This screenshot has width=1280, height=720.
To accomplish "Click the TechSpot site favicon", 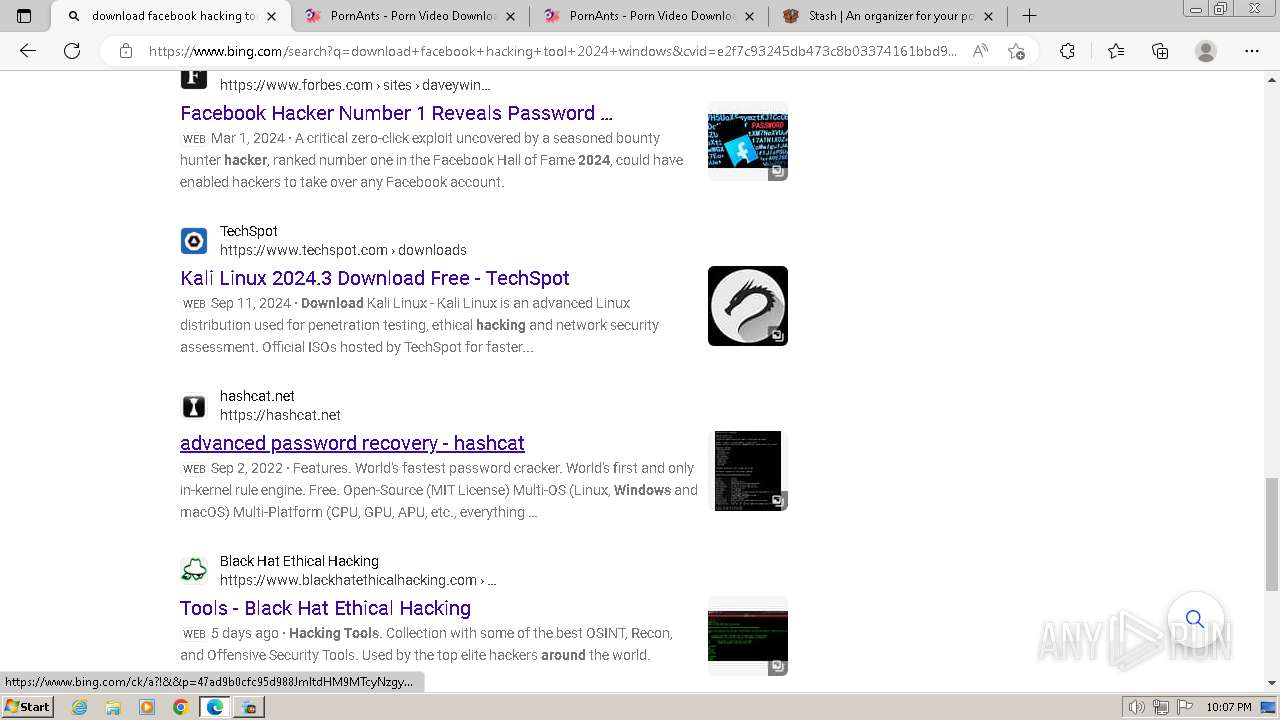I will 194,241.
